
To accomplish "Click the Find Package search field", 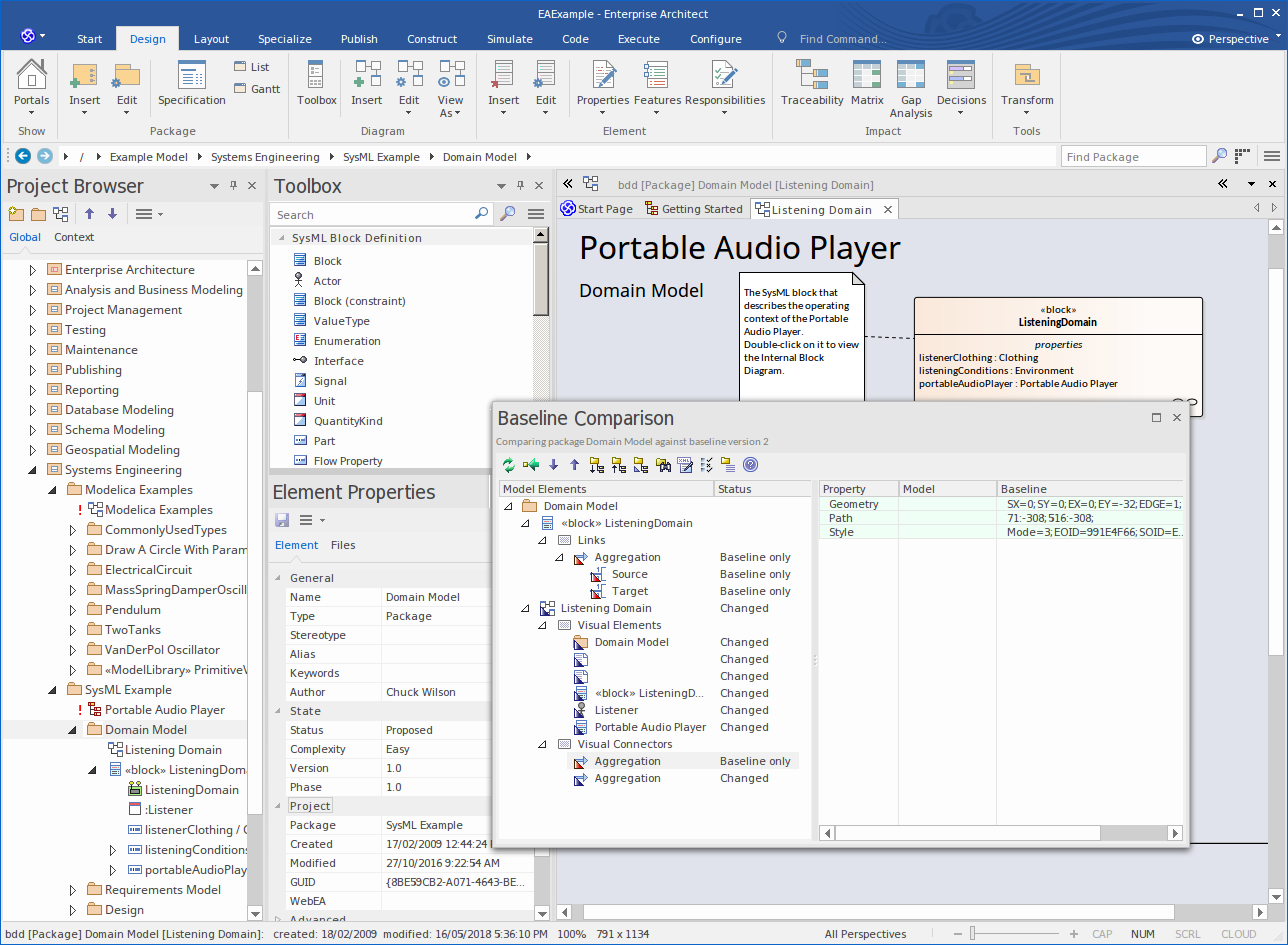I will point(1132,157).
